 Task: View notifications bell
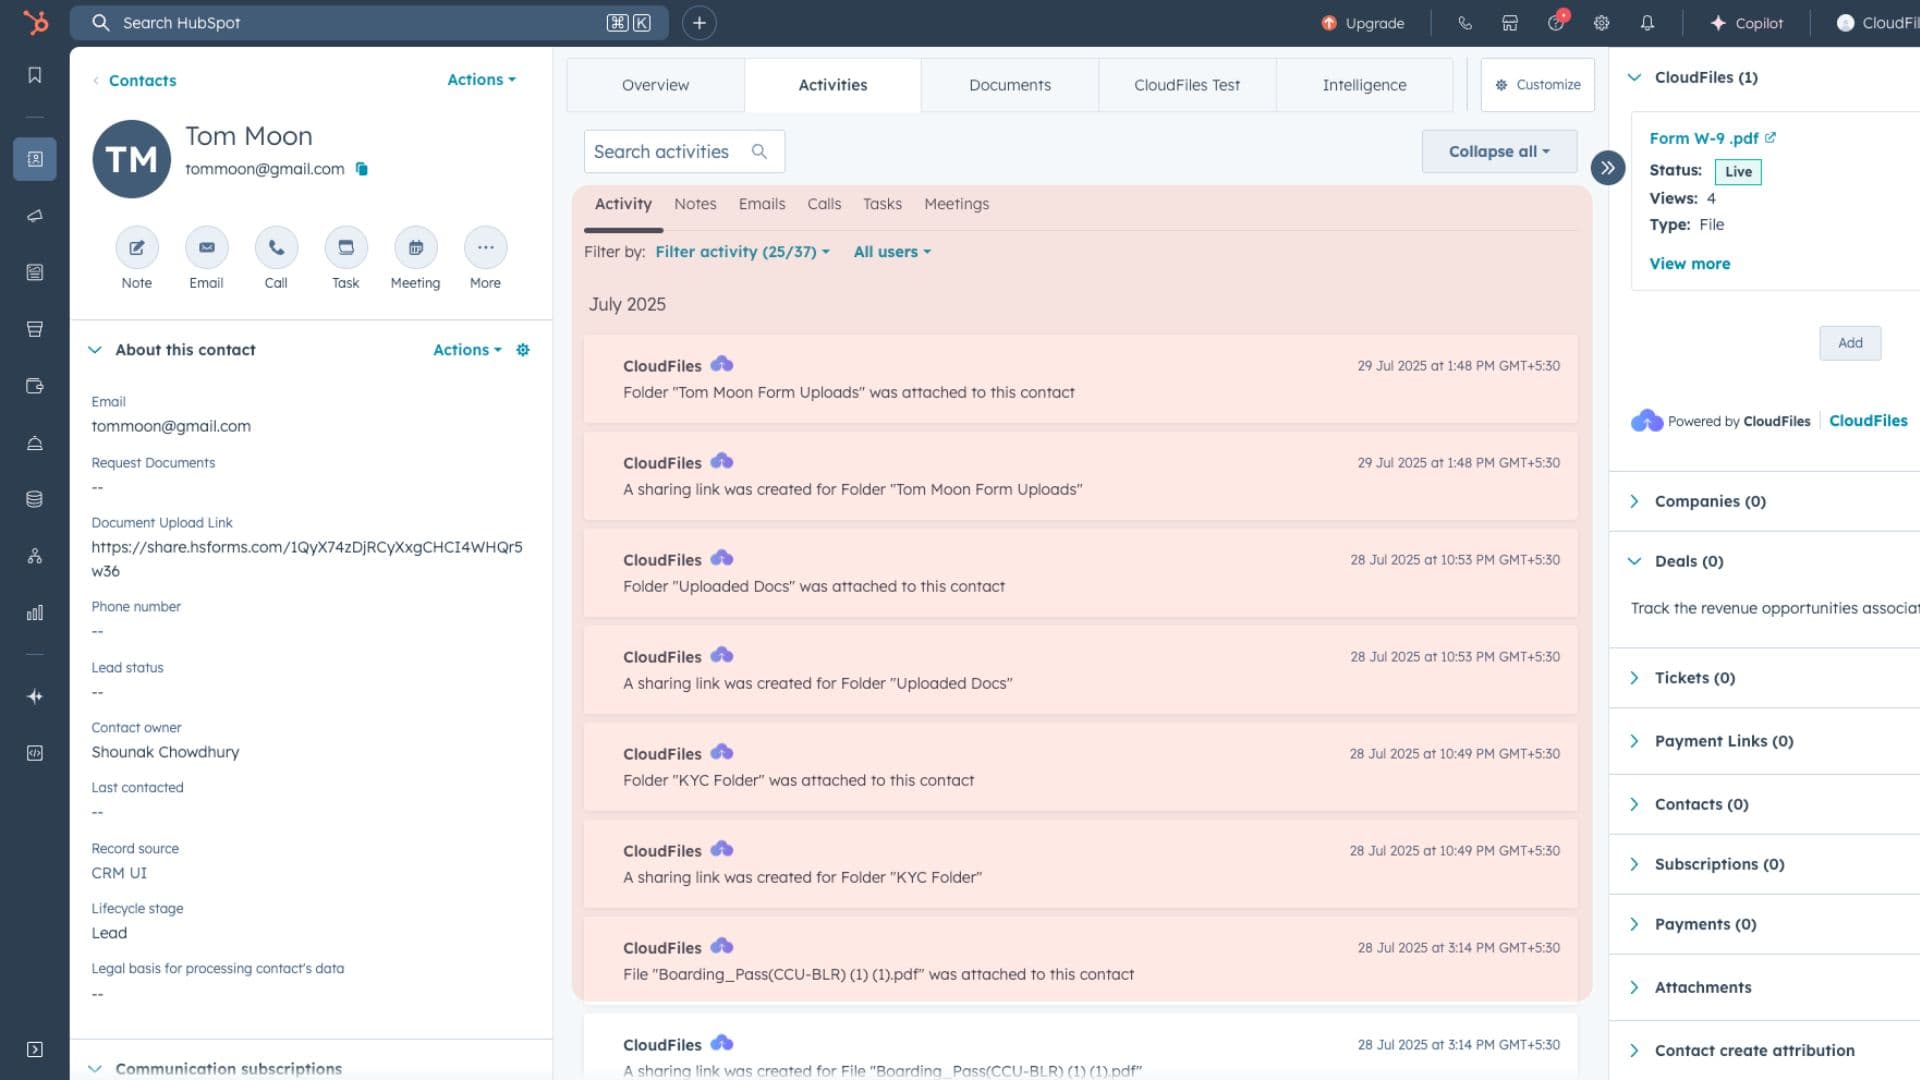coord(1648,22)
